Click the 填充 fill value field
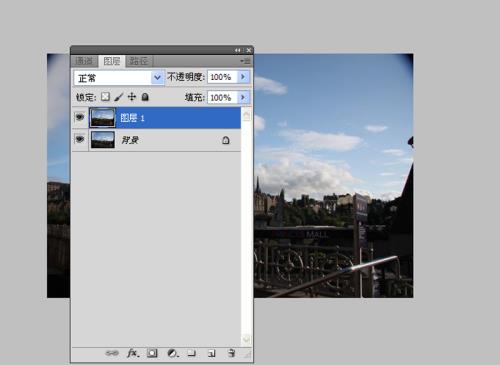 pyautogui.click(x=223, y=97)
